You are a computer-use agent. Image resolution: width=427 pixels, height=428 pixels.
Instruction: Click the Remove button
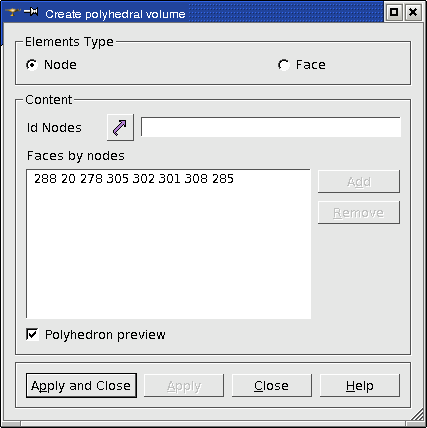359,213
